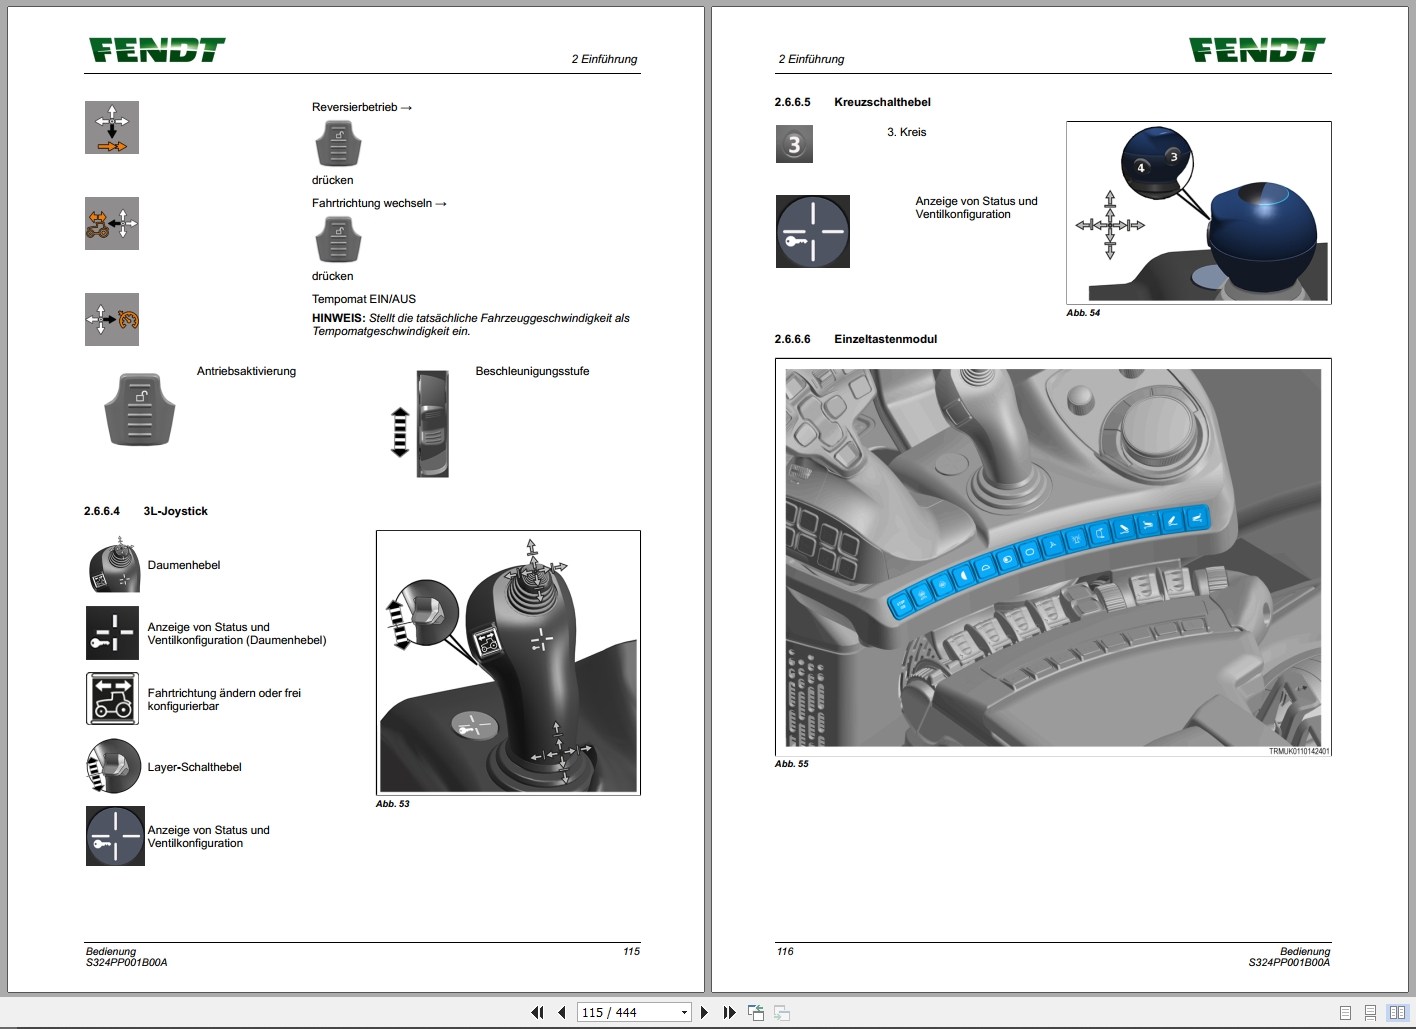Click the page number 115 in footer

click(x=631, y=951)
